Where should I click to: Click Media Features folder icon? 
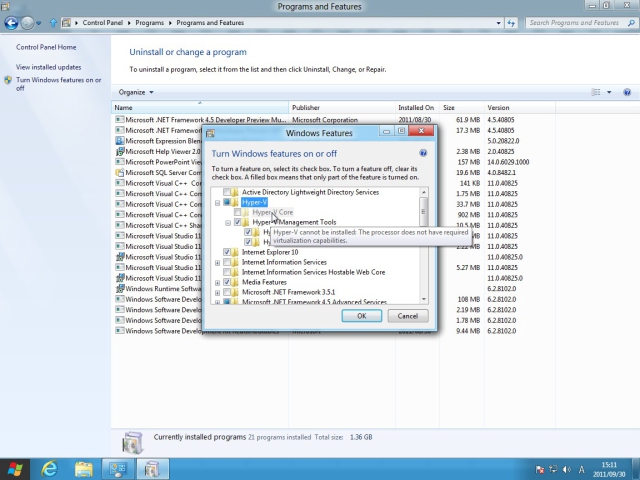click(235, 282)
